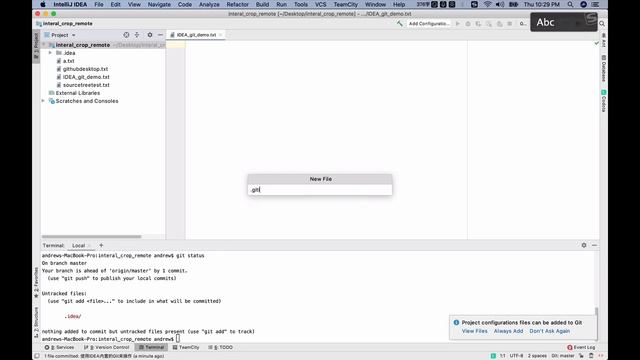Viewport: 640px width, 360px height.
Task: Close the IDEA_git_demo.txt editor tab
Action: [220, 35]
